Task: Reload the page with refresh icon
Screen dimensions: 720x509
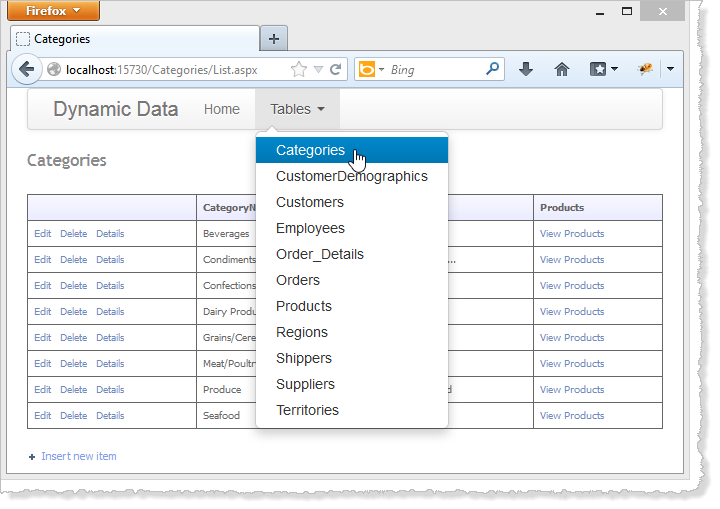Action: (x=335, y=70)
